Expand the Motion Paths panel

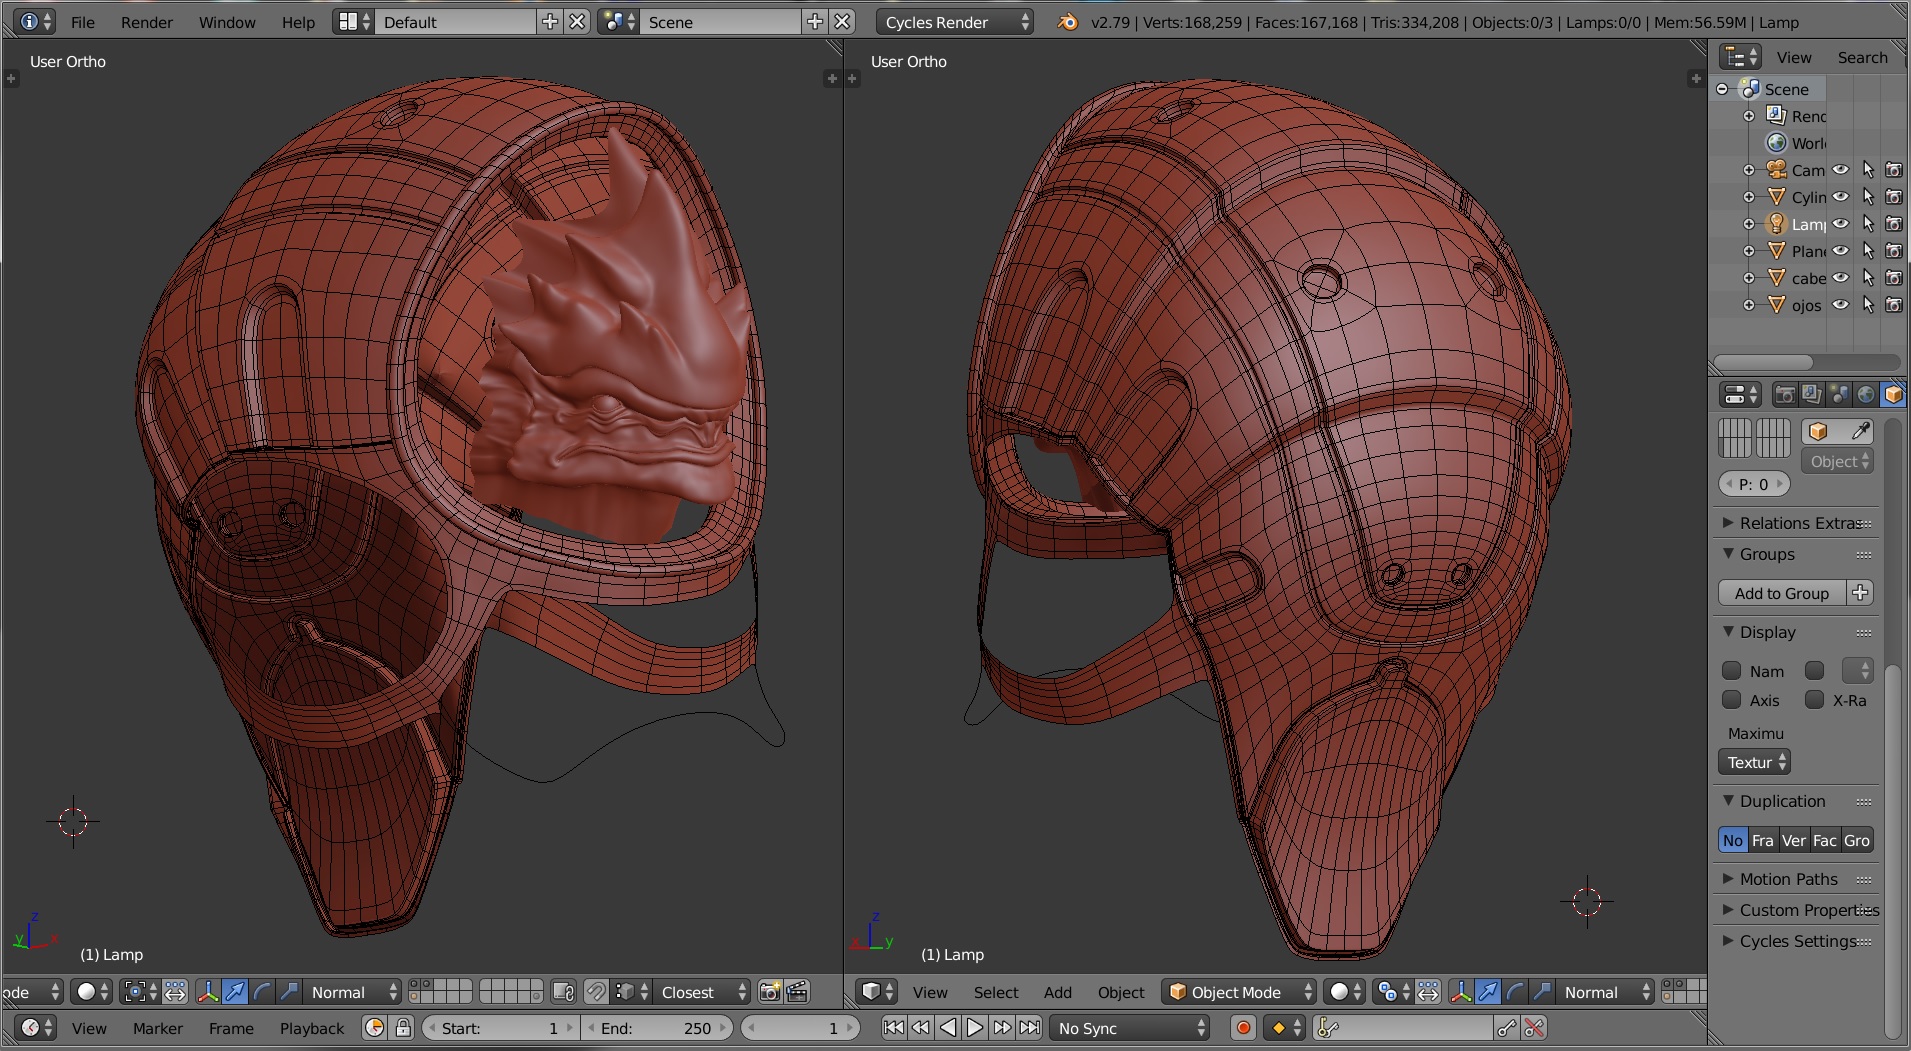(x=1788, y=879)
